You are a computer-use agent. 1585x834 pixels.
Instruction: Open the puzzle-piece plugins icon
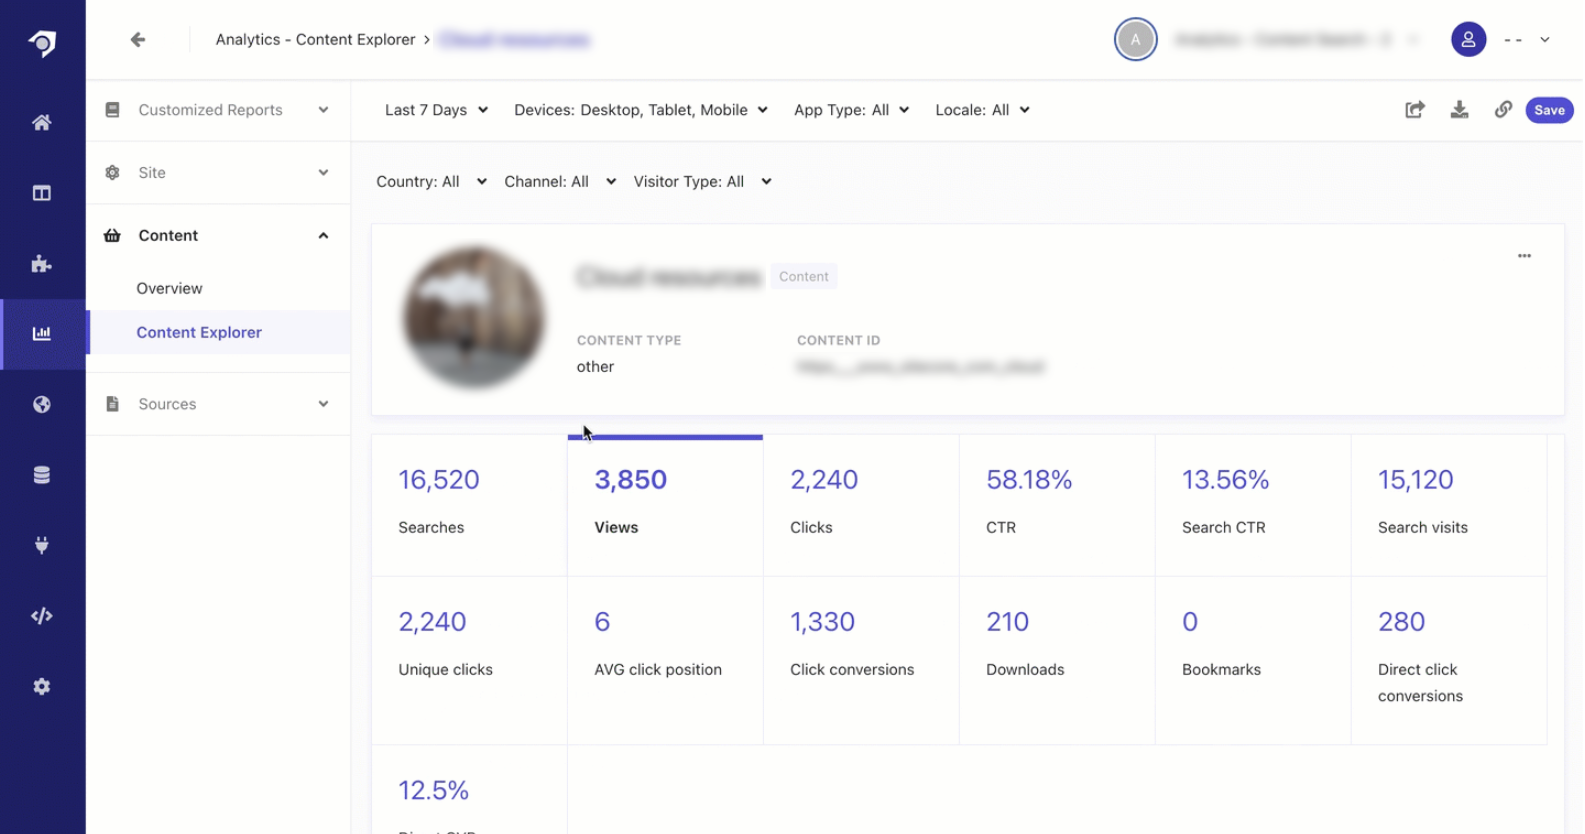point(42,264)
